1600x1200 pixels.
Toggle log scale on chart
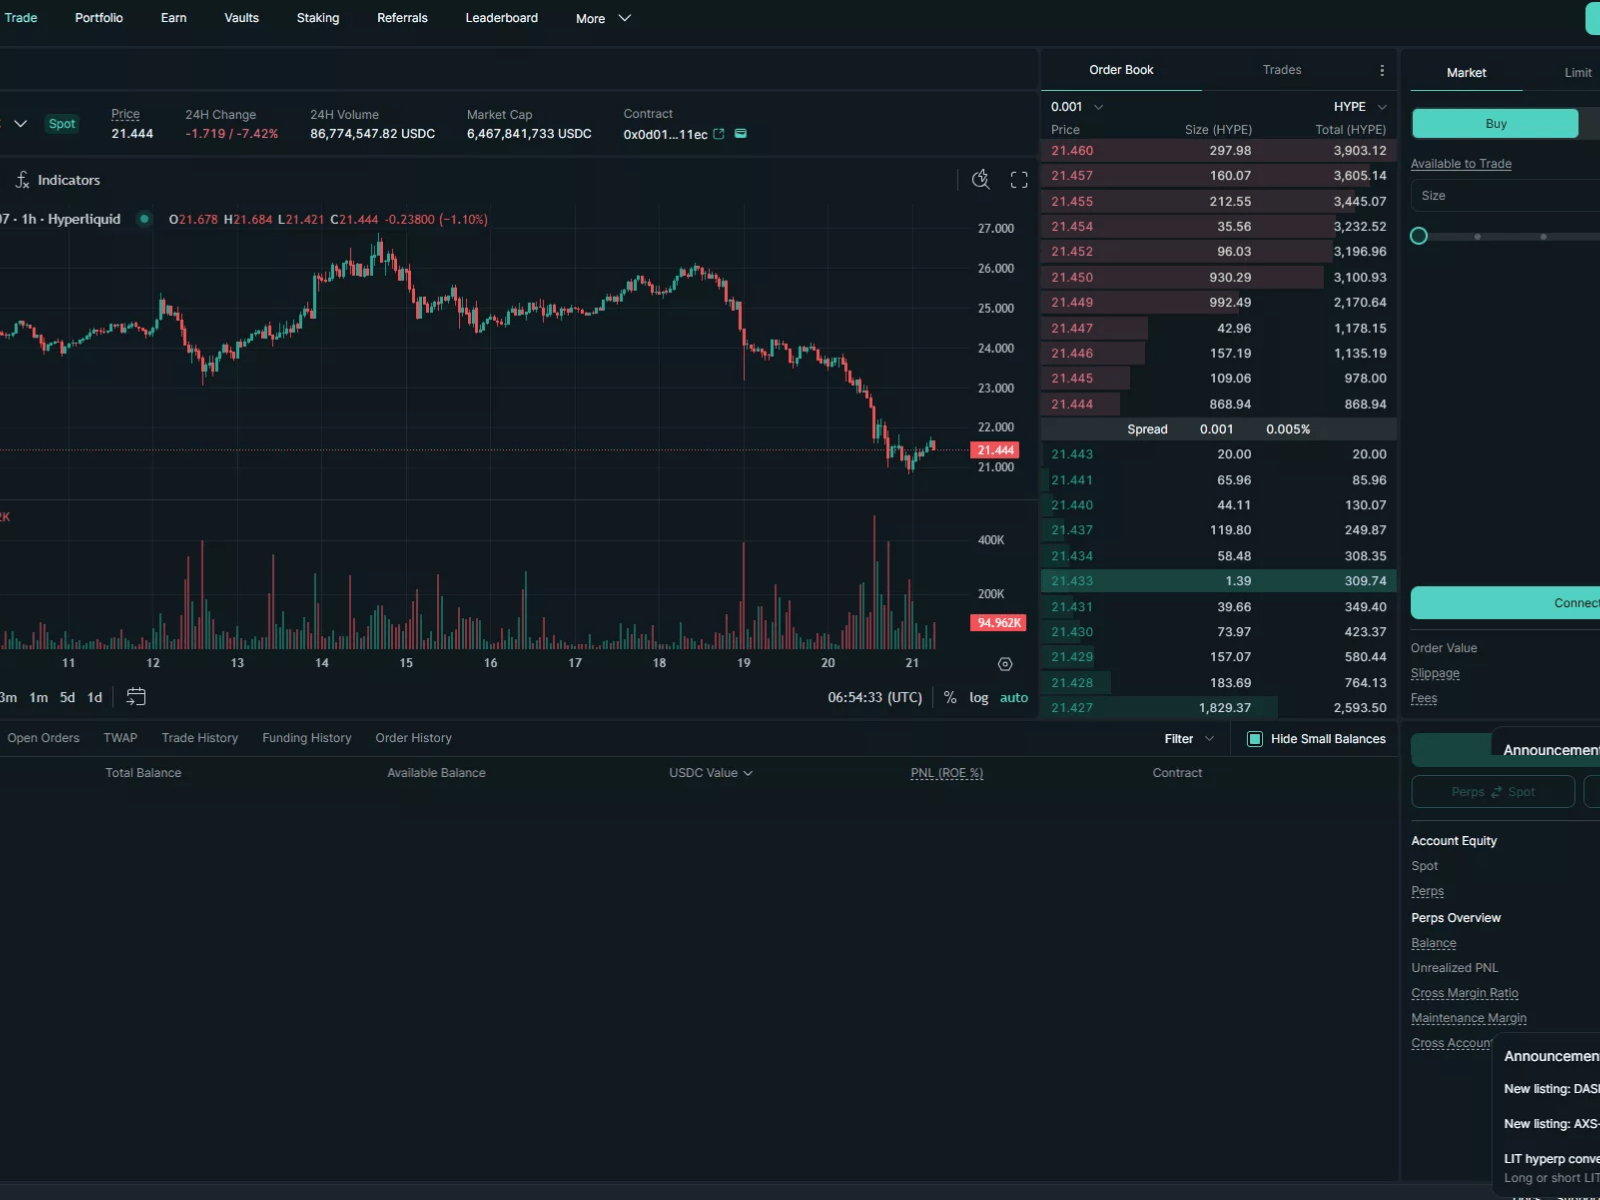click(978, 698)
